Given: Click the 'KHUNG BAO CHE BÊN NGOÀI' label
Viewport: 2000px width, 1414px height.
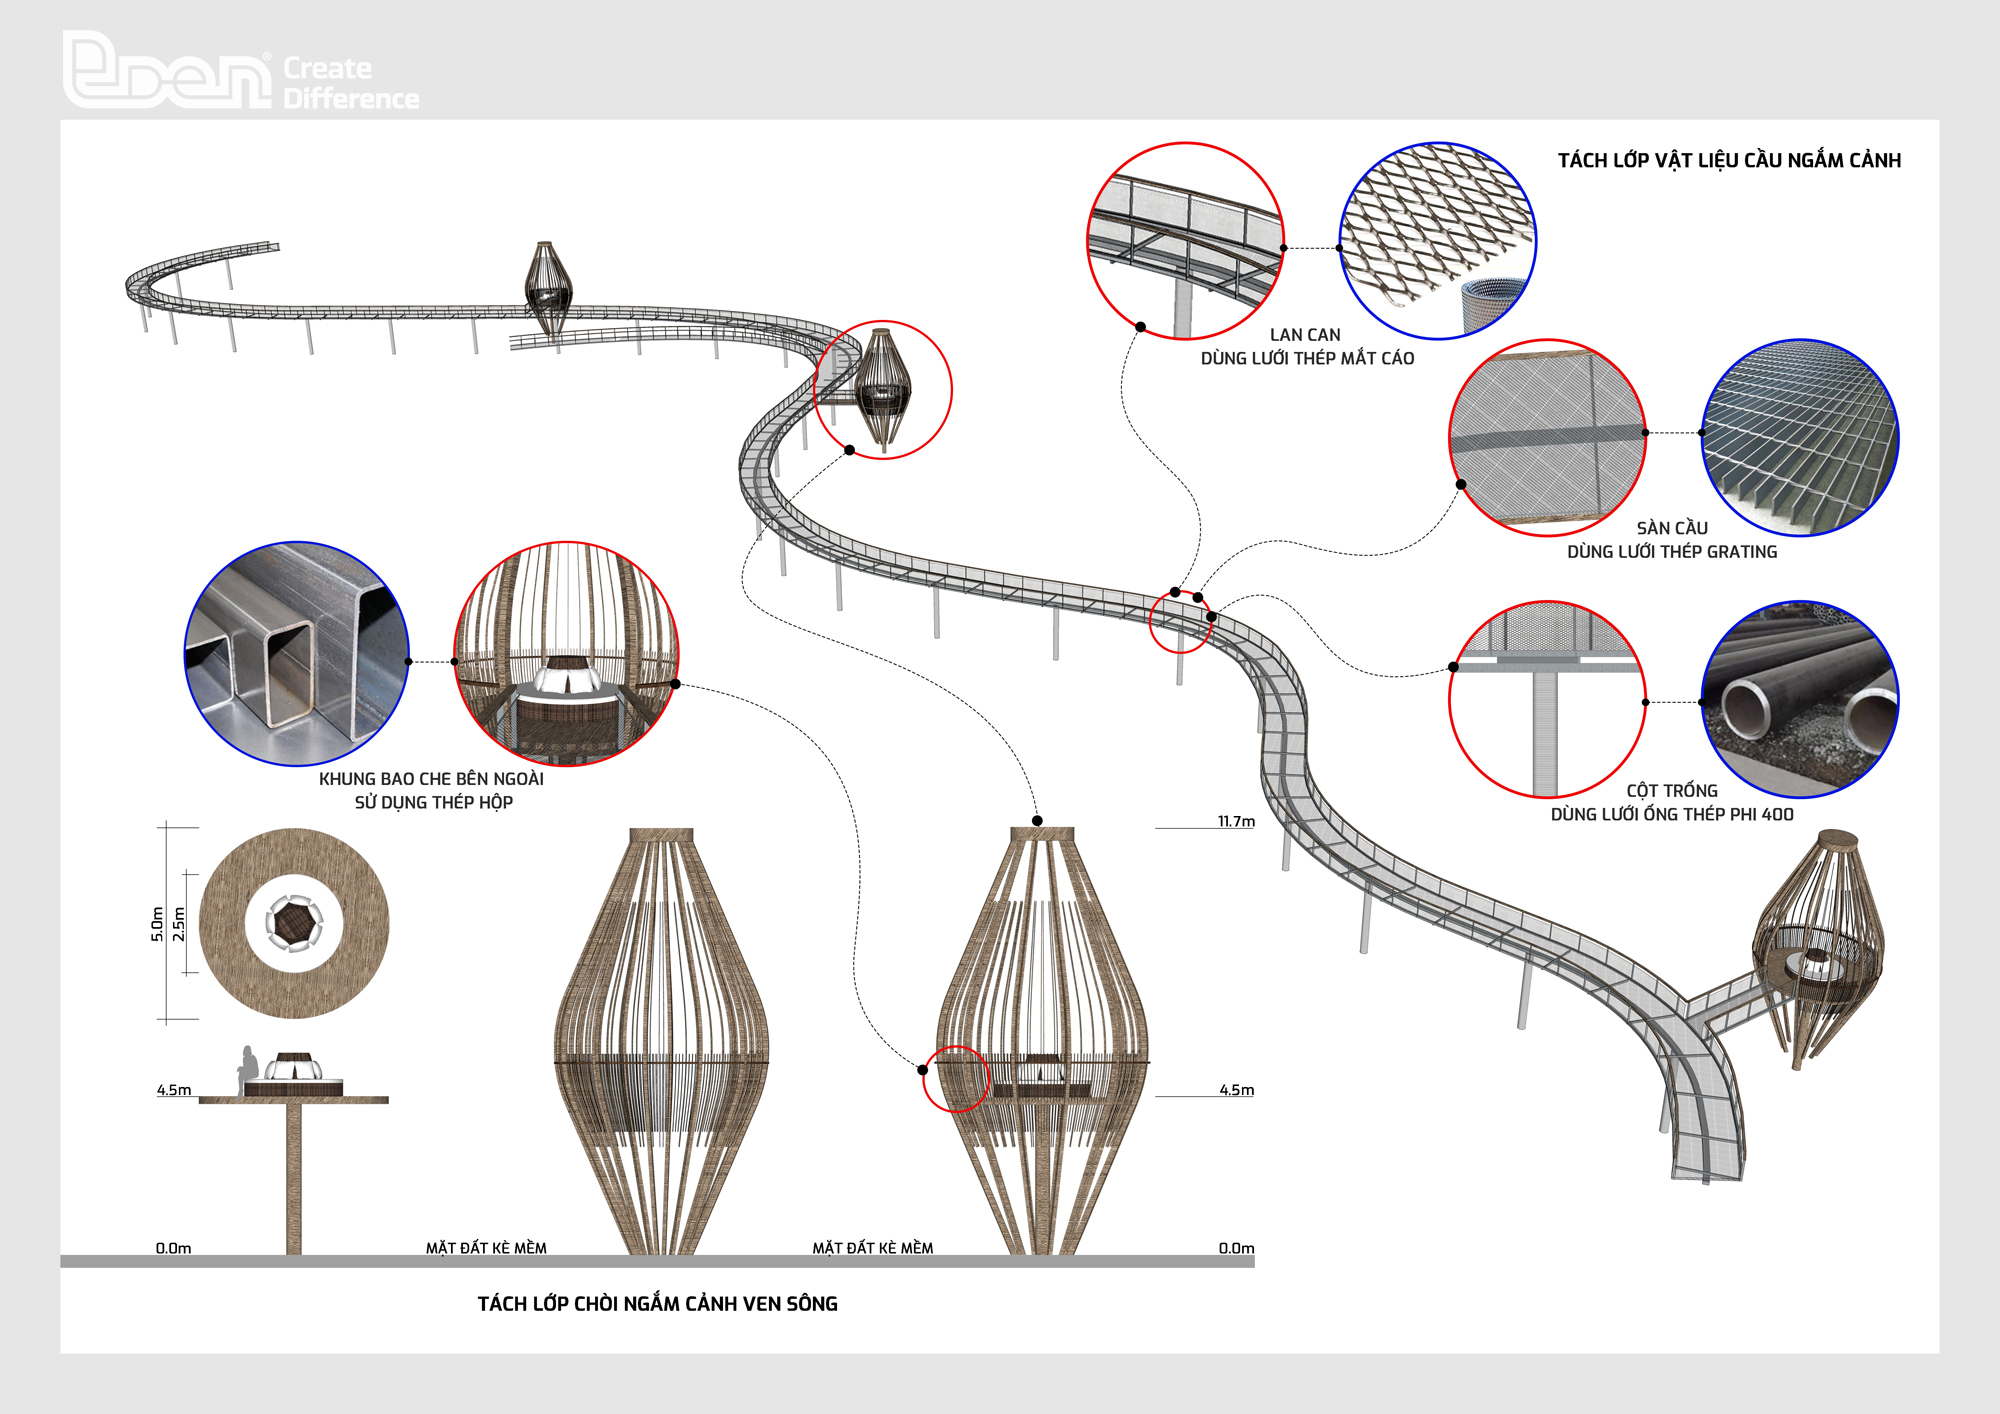Looking at the screenshot, I should coord(431,779).
